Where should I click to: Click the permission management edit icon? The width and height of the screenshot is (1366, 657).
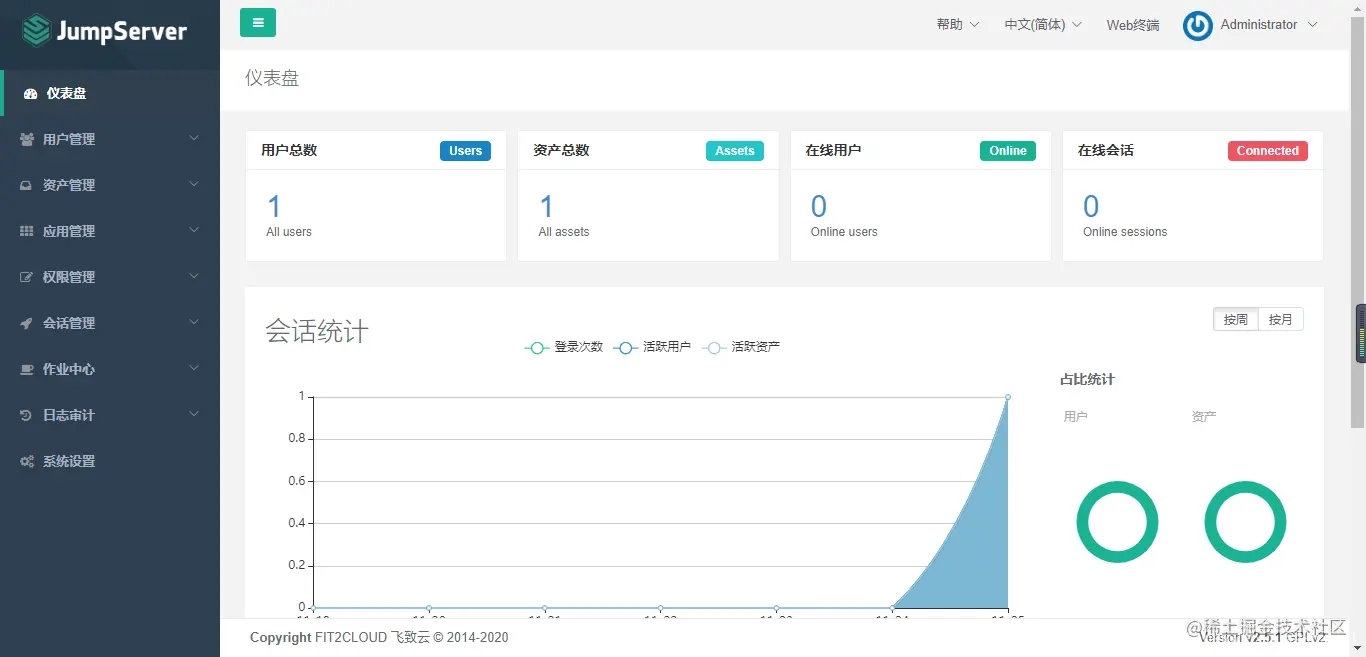(x=27, y=277)
